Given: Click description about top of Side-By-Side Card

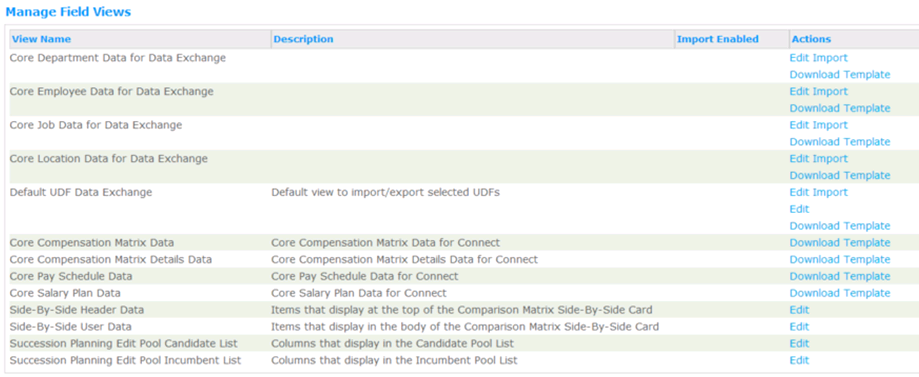Looking at the screenshot, I should pyautogui.click(x=462, y=310).
